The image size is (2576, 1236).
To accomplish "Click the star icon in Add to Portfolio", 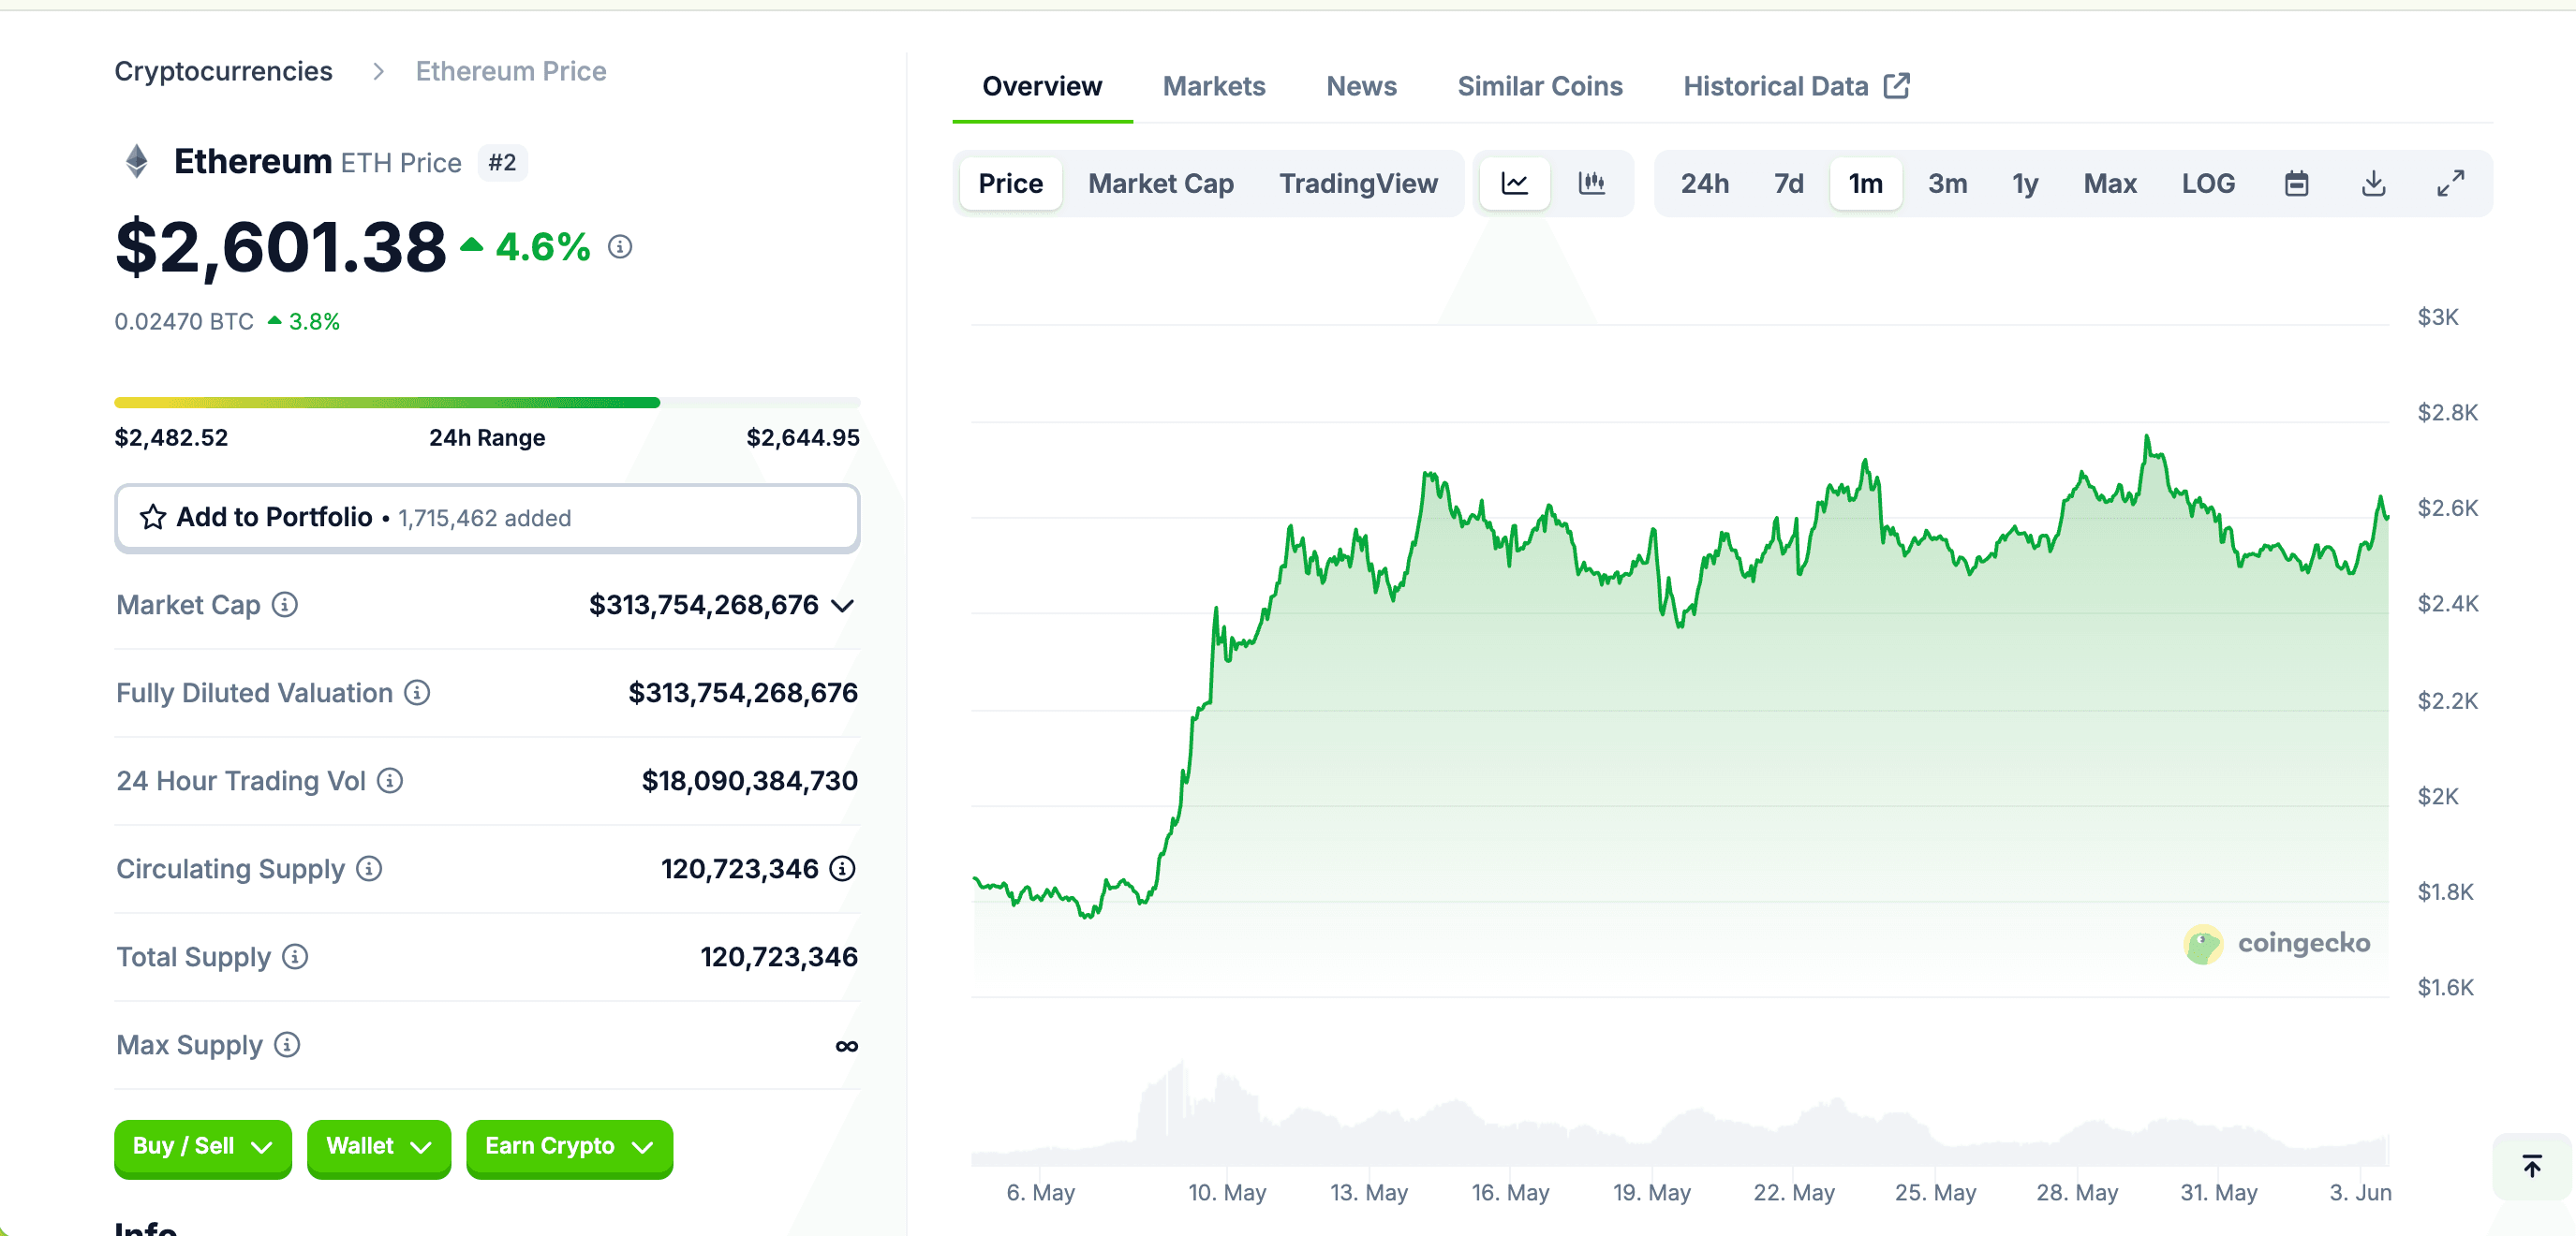I will [152, 517].
